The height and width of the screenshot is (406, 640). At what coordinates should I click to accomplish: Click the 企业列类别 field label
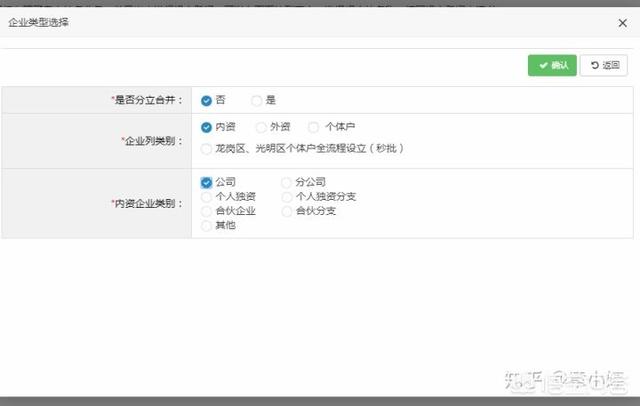[x=152, y=141]
